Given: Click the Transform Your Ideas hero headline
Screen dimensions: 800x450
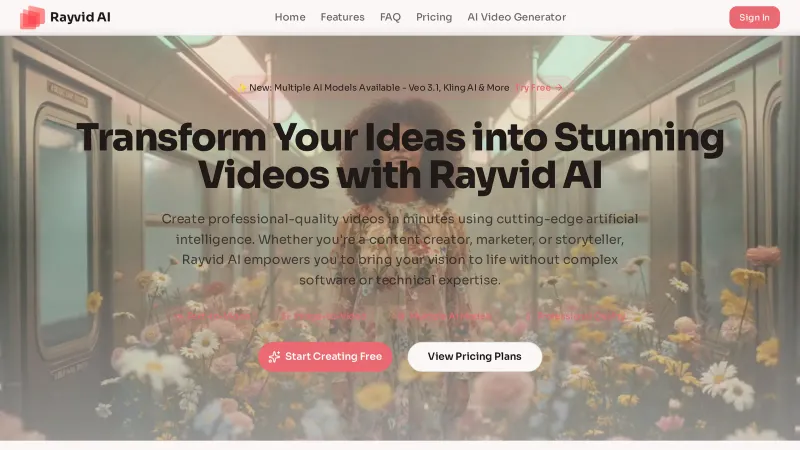Looking at the screenshot, I should [x=400, y=156].
